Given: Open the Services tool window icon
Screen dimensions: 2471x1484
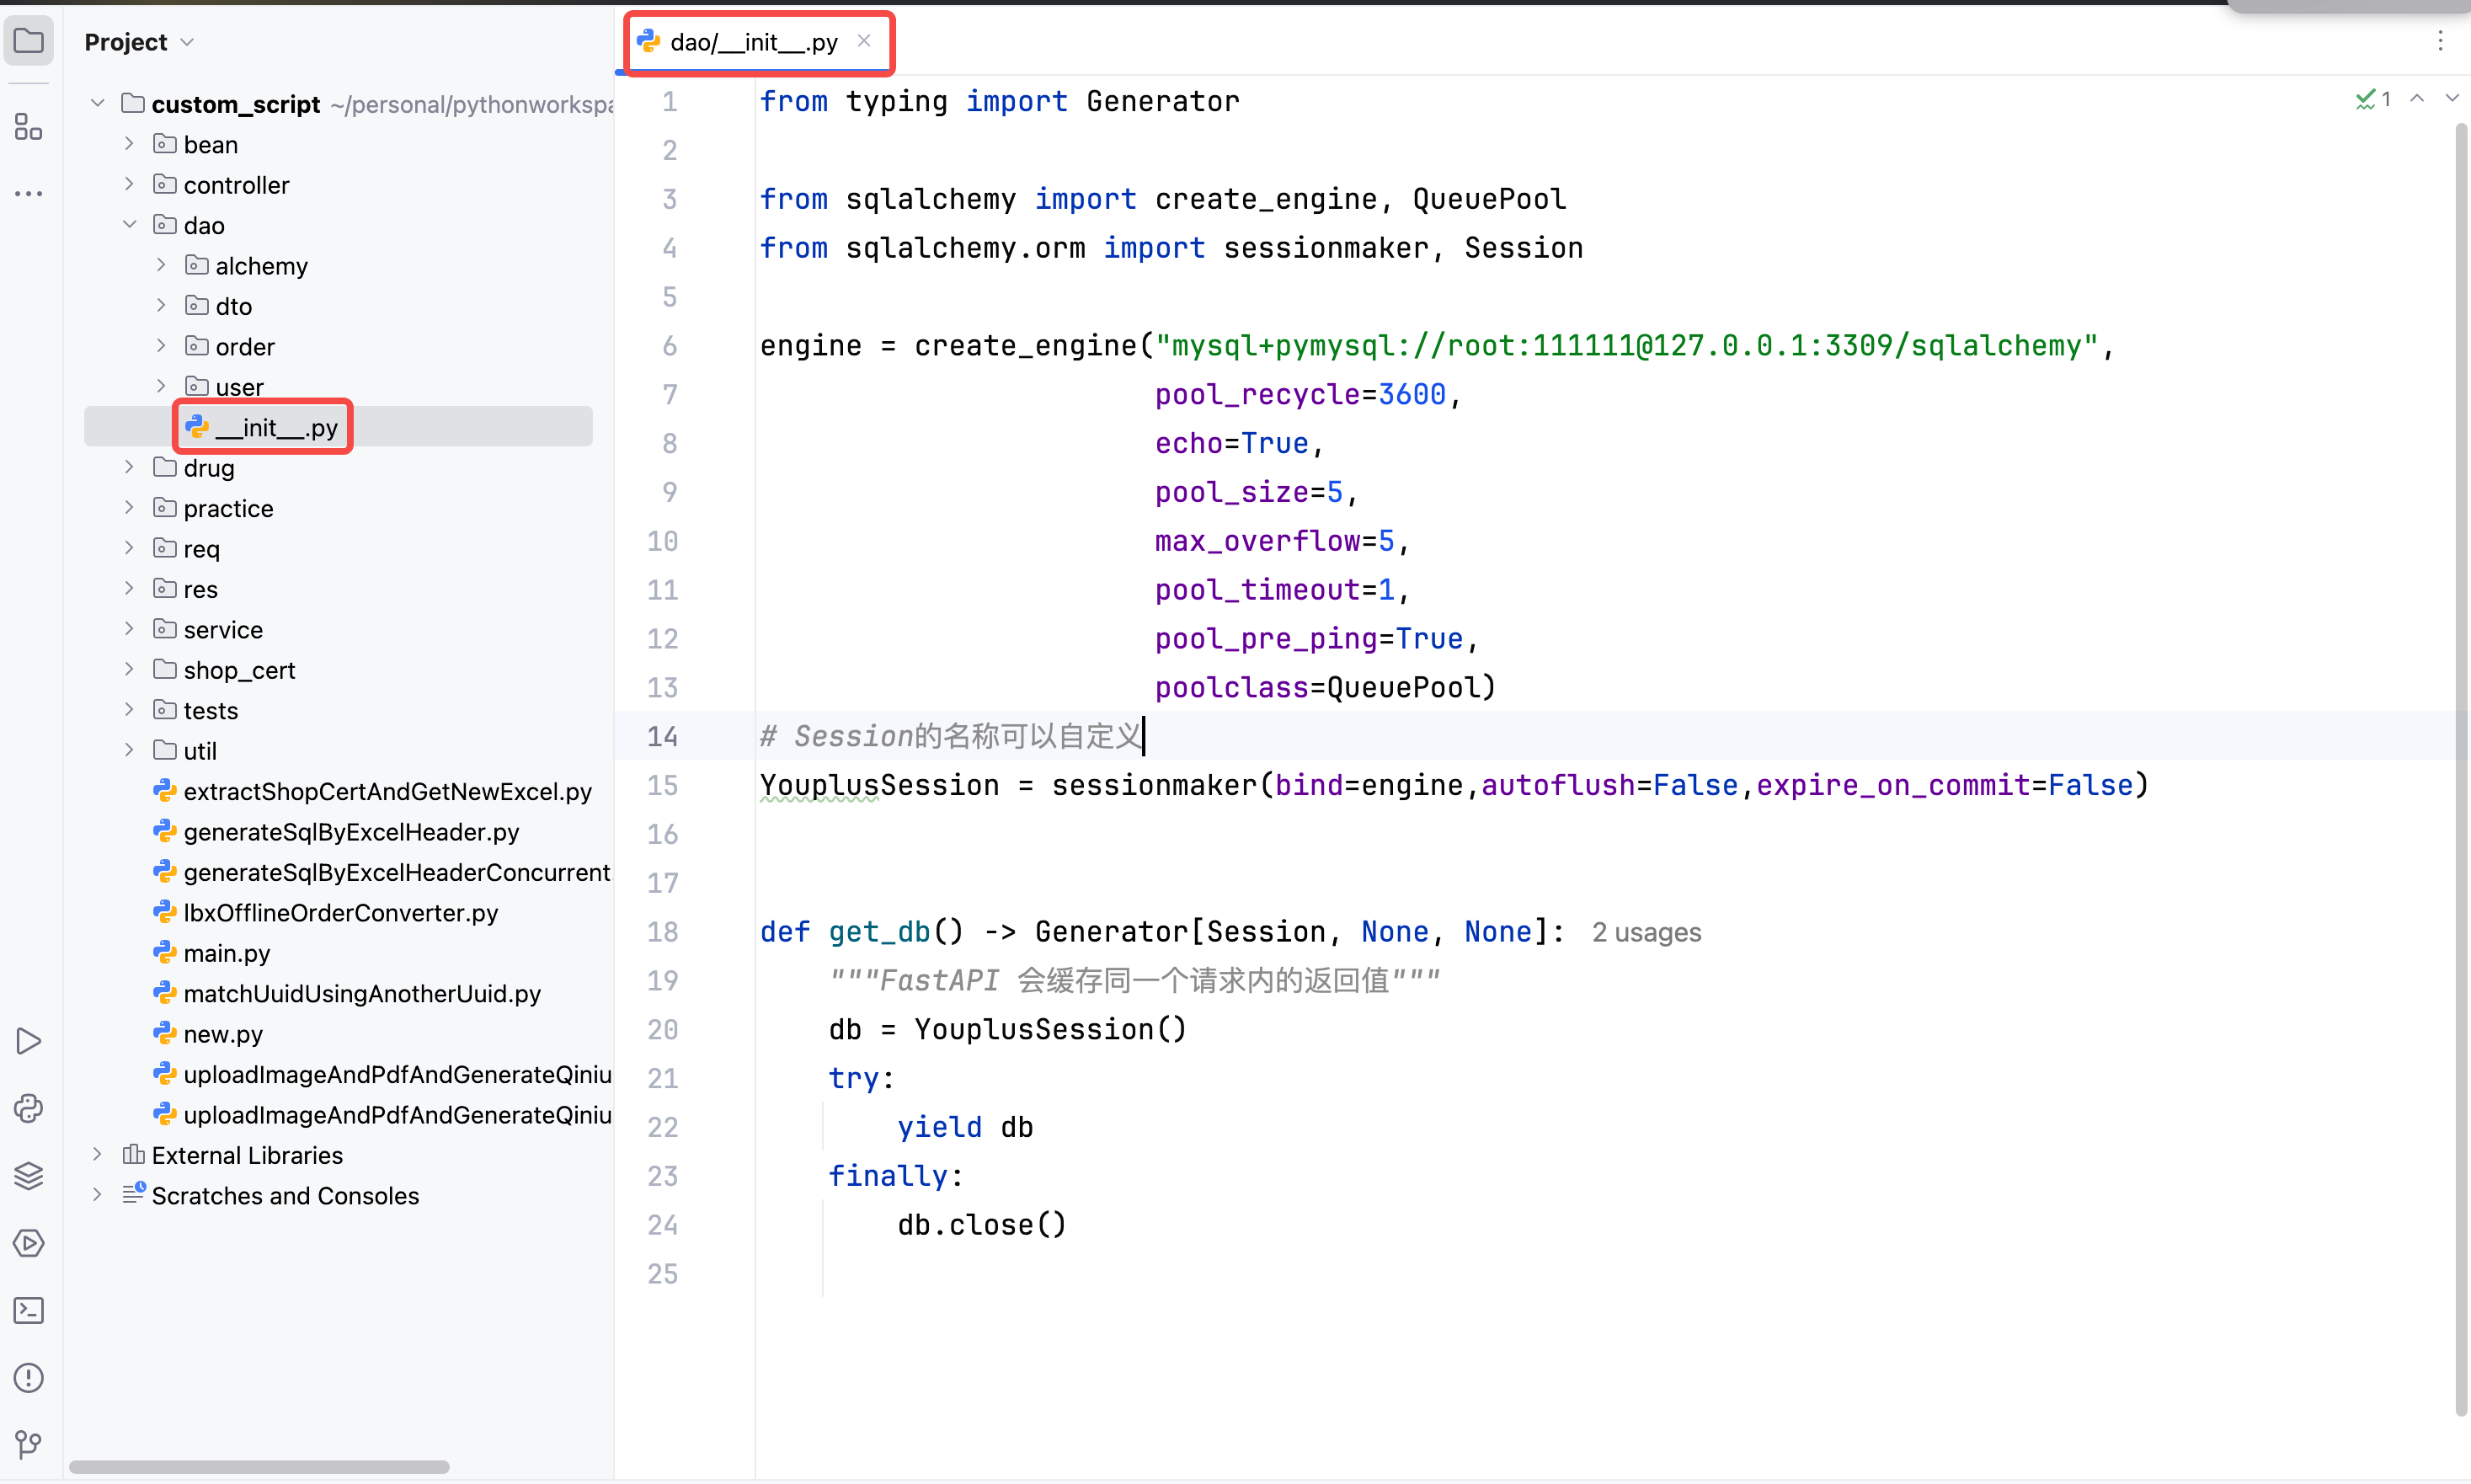Looking at the screenshot, I should point(29,1243).
